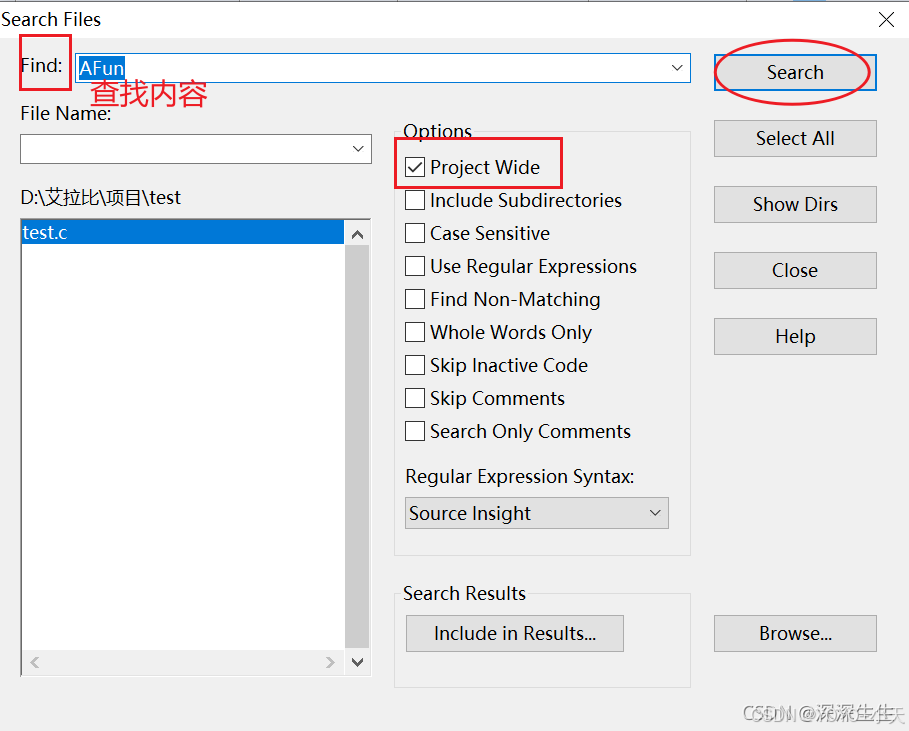Open Regular Expression Syntax combo box

point(536,513)
